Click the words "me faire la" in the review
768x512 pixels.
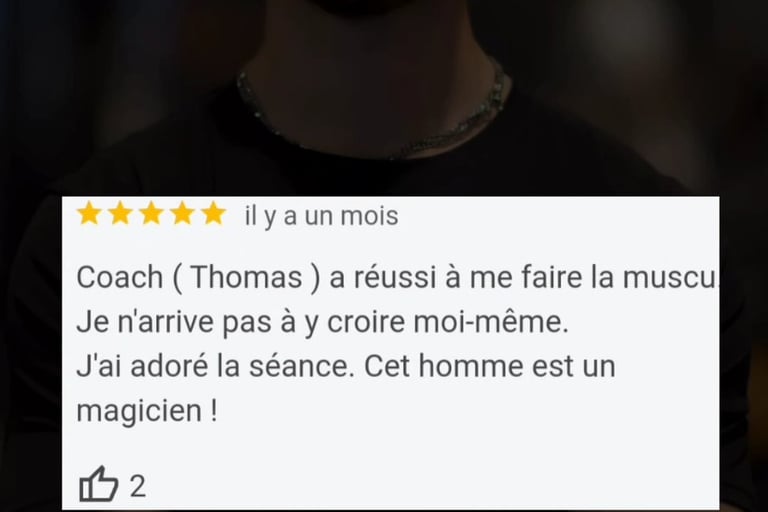tap(543, 277)
